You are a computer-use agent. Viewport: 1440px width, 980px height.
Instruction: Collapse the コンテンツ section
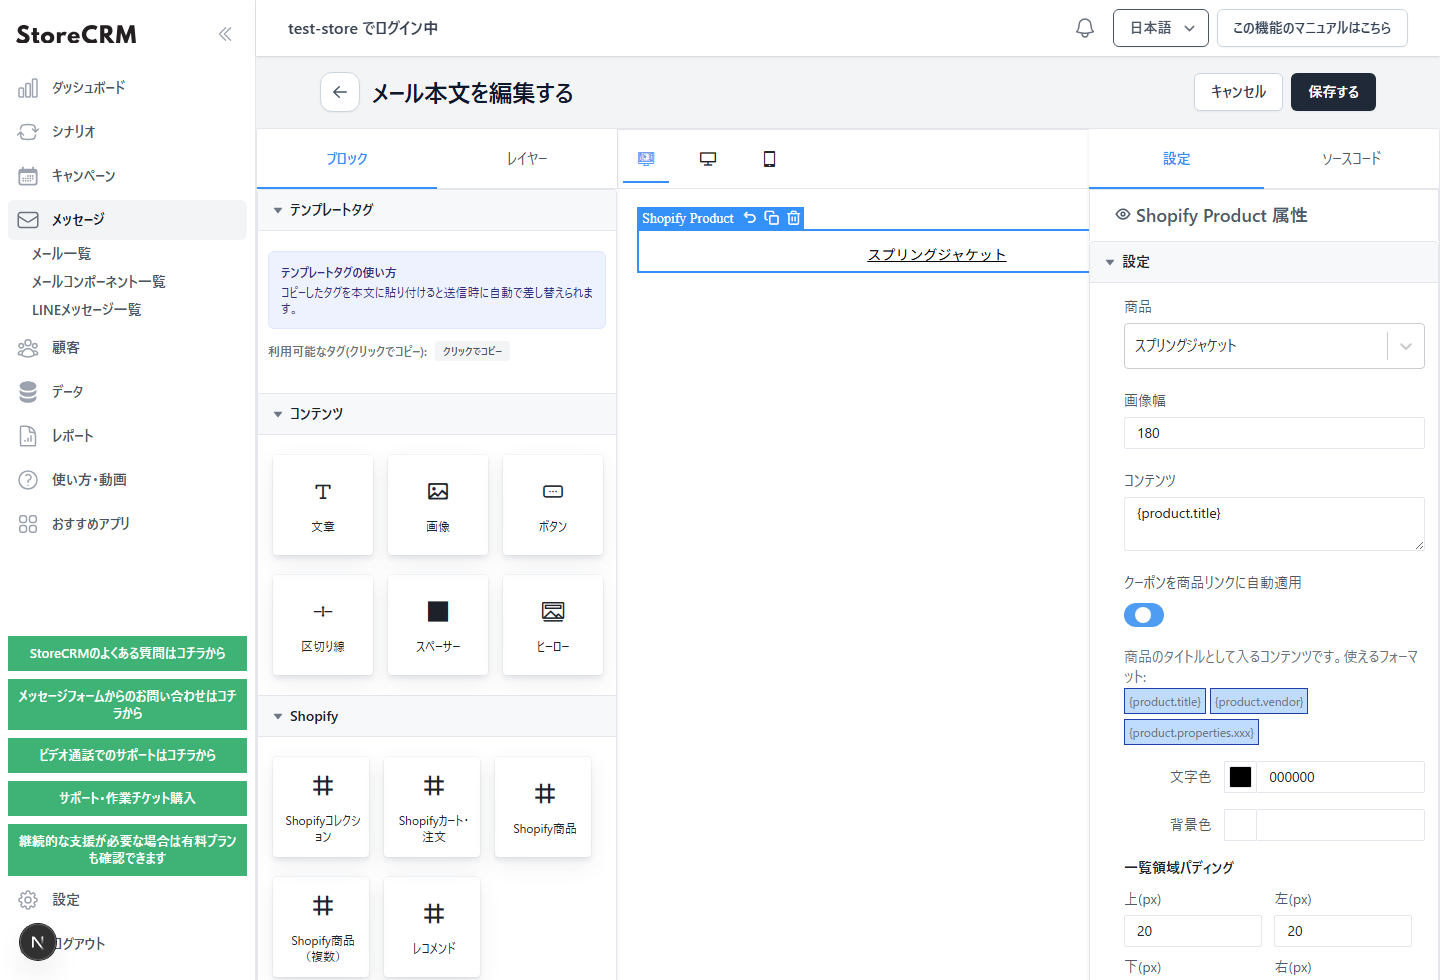point(437,414)
